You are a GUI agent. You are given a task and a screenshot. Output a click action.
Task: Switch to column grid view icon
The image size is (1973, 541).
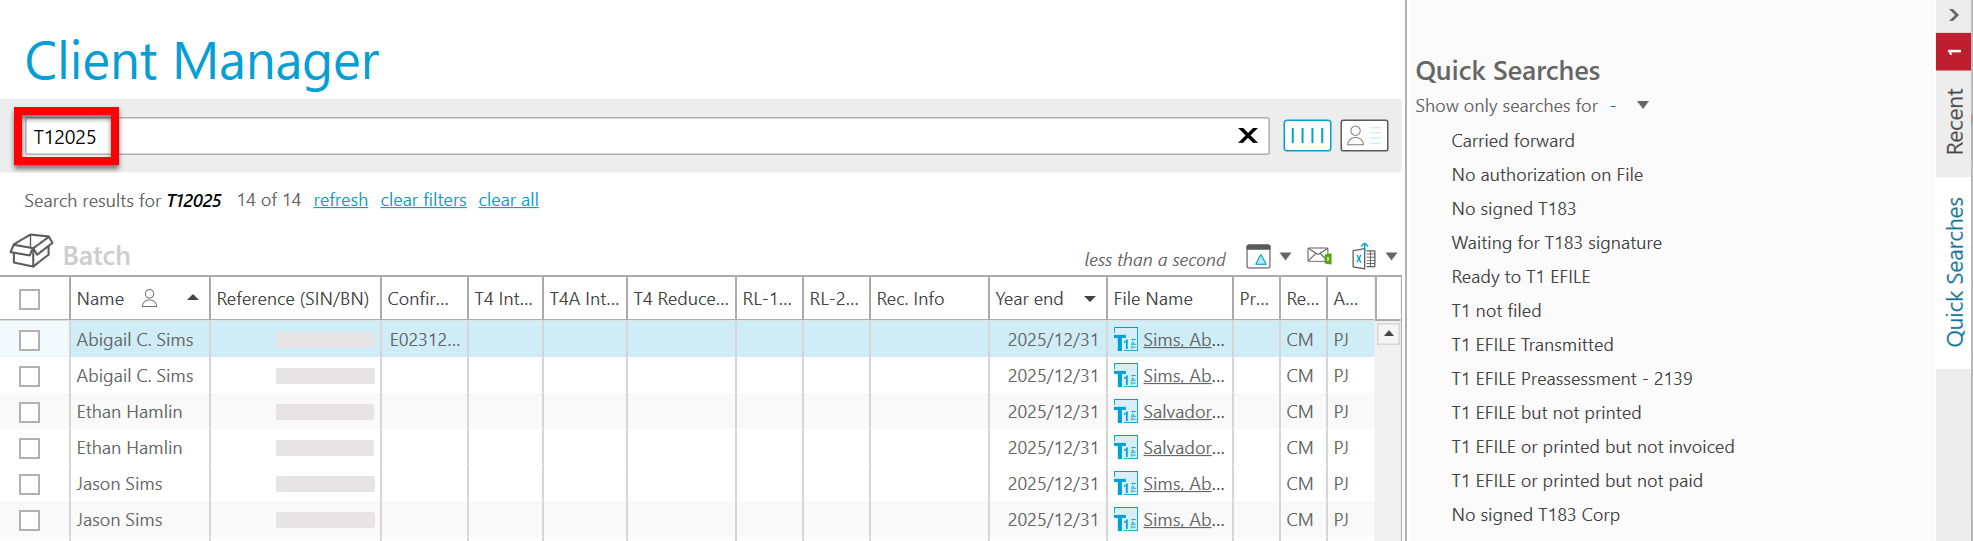(1307, 136)
